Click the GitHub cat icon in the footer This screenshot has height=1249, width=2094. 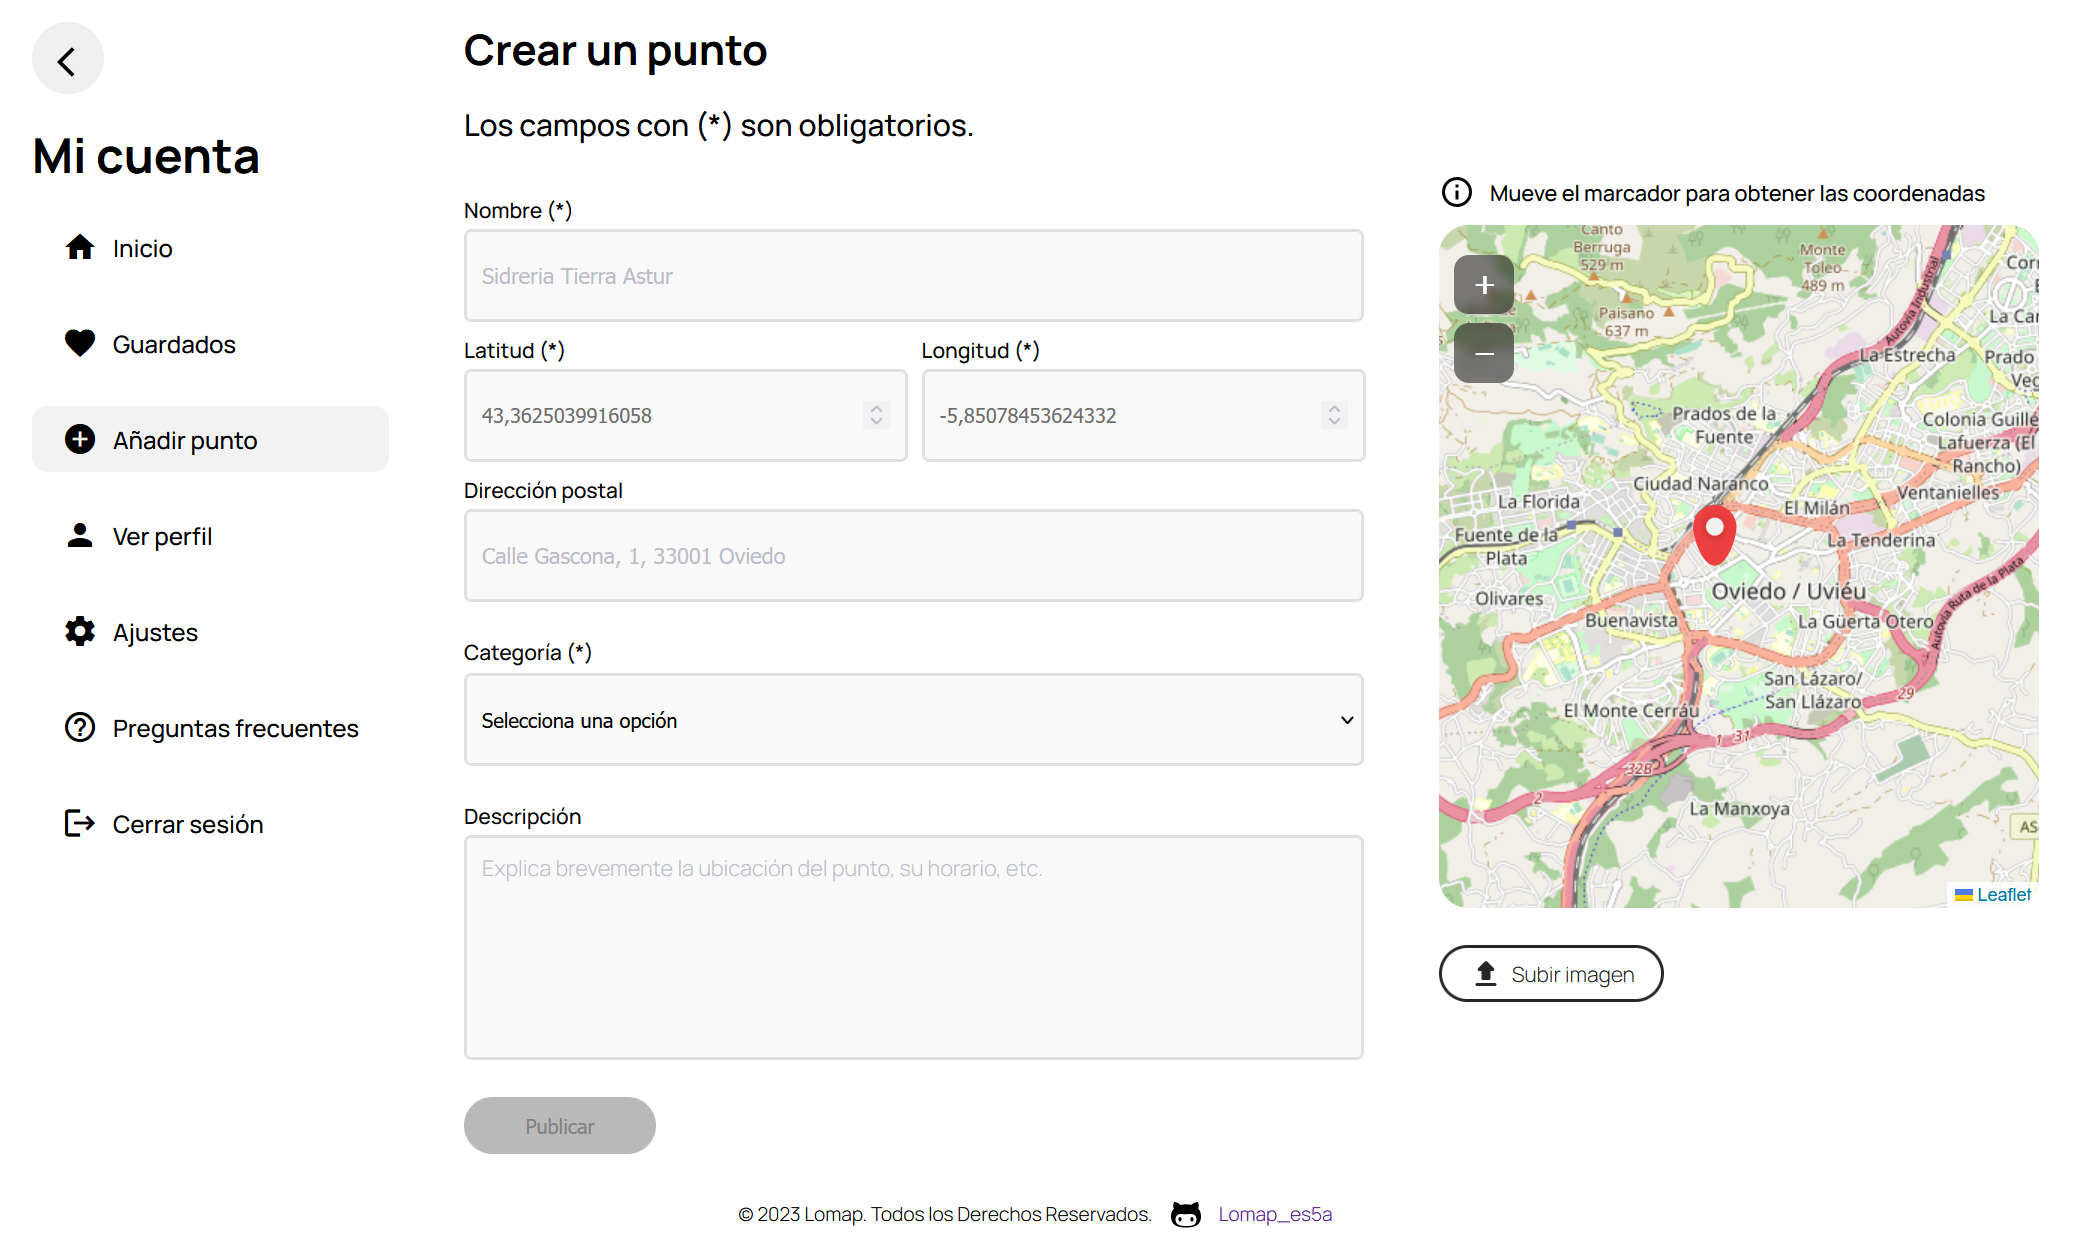coord(1186,1214)
